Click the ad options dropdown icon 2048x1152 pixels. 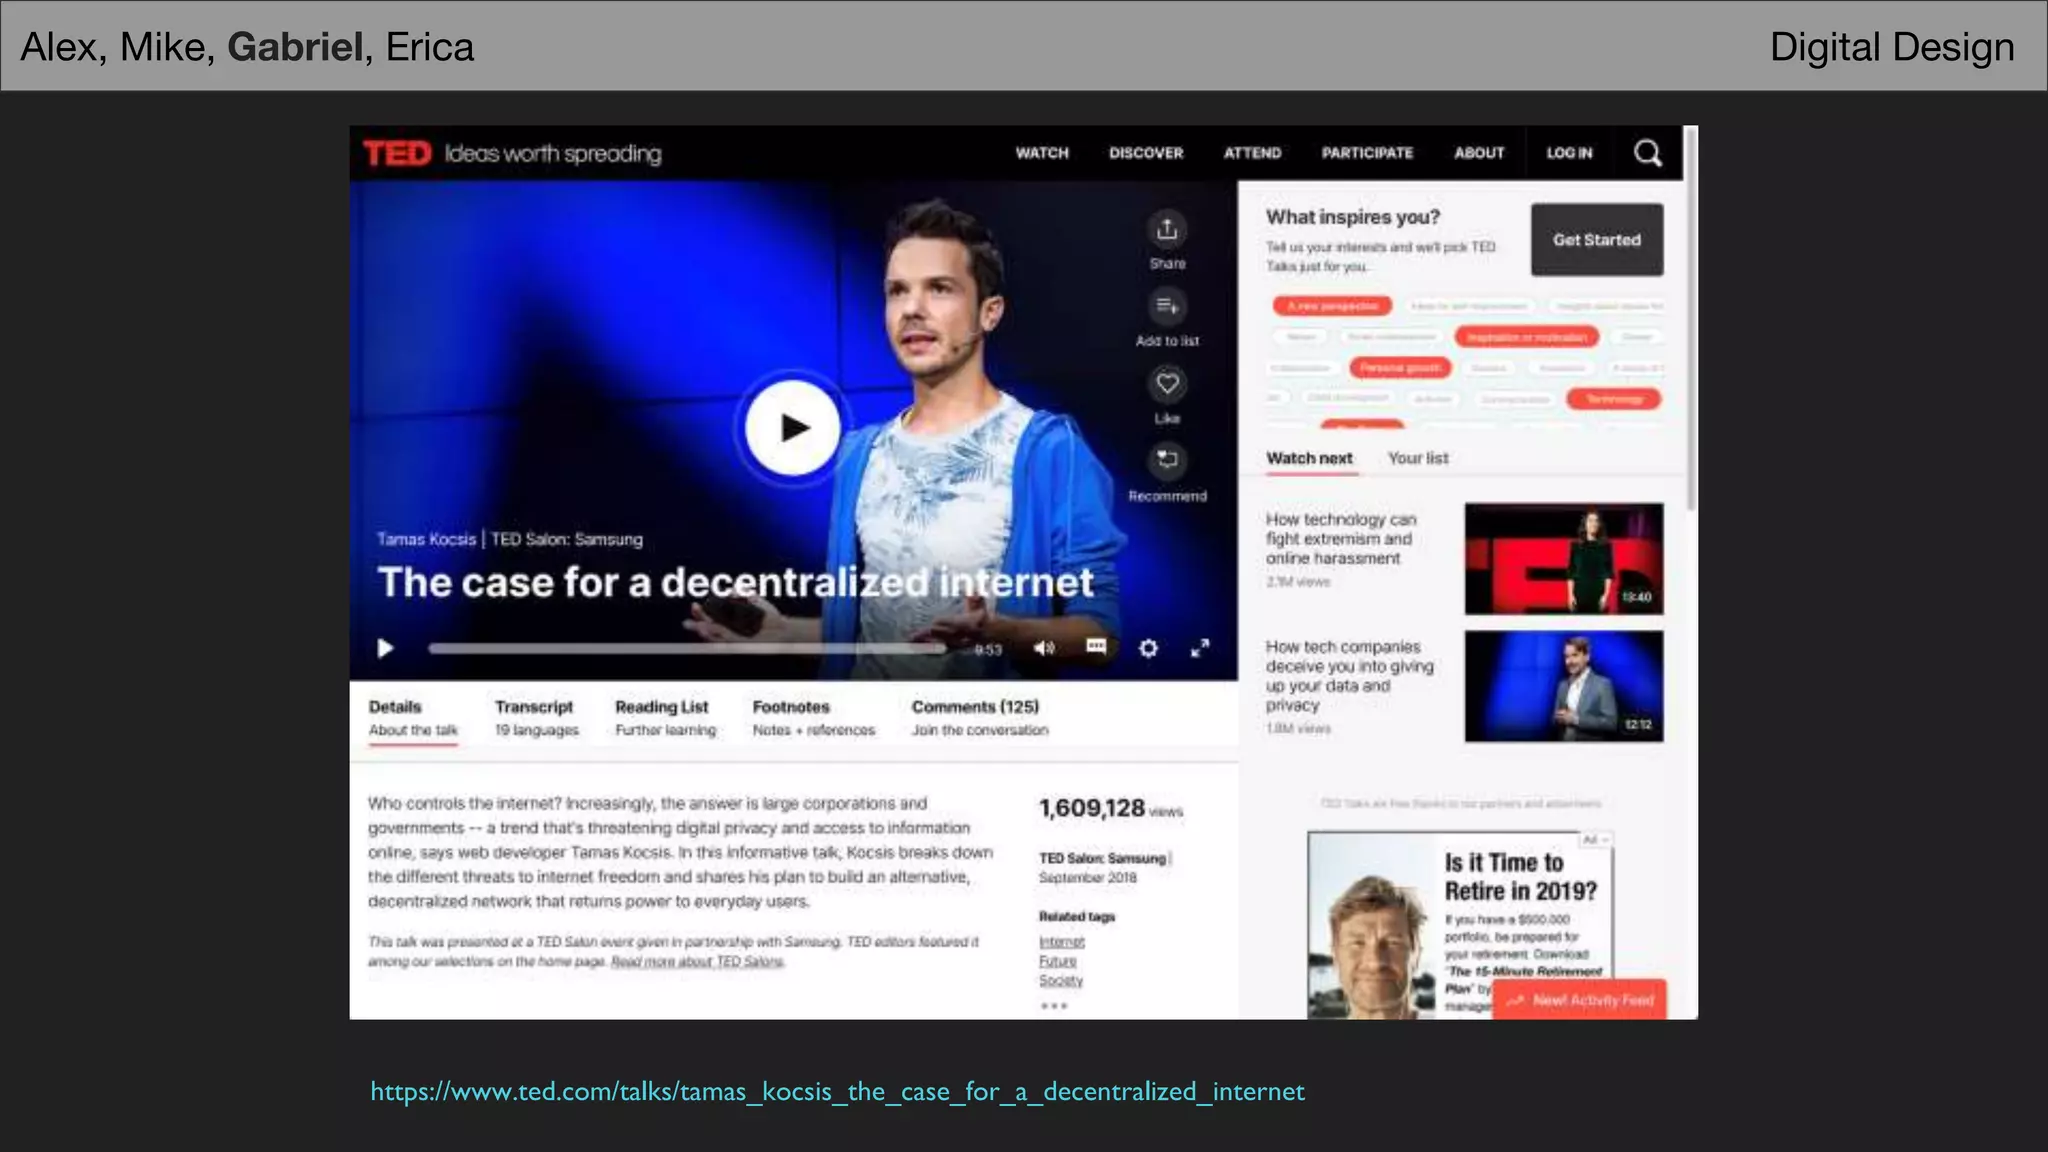1595,840
